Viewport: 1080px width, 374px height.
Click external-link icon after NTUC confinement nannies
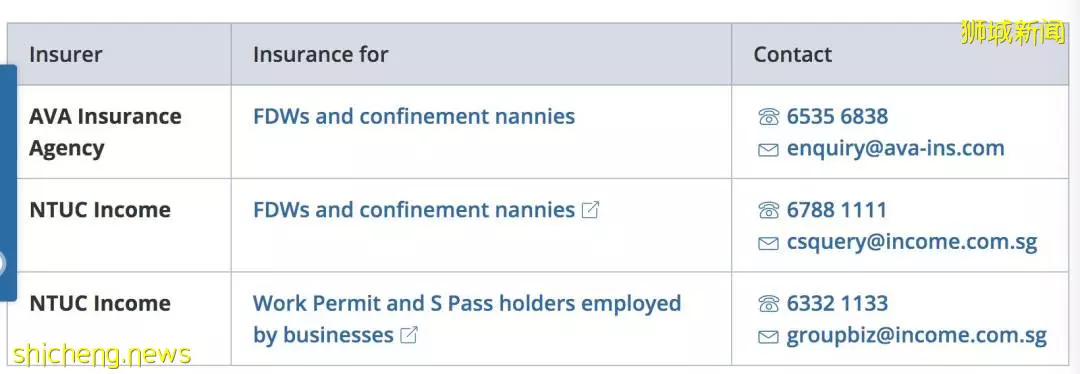click(x=590, y=209)
